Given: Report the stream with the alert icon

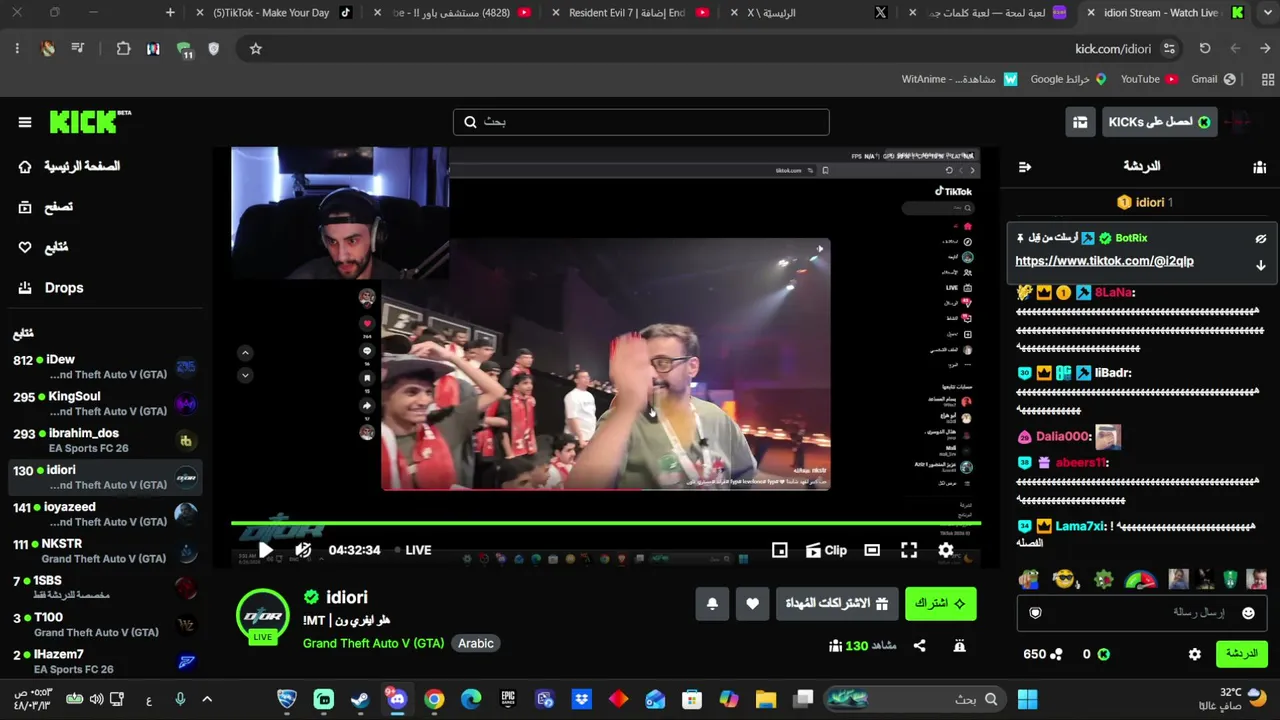Looking at the screenshot, I should 959,646.
